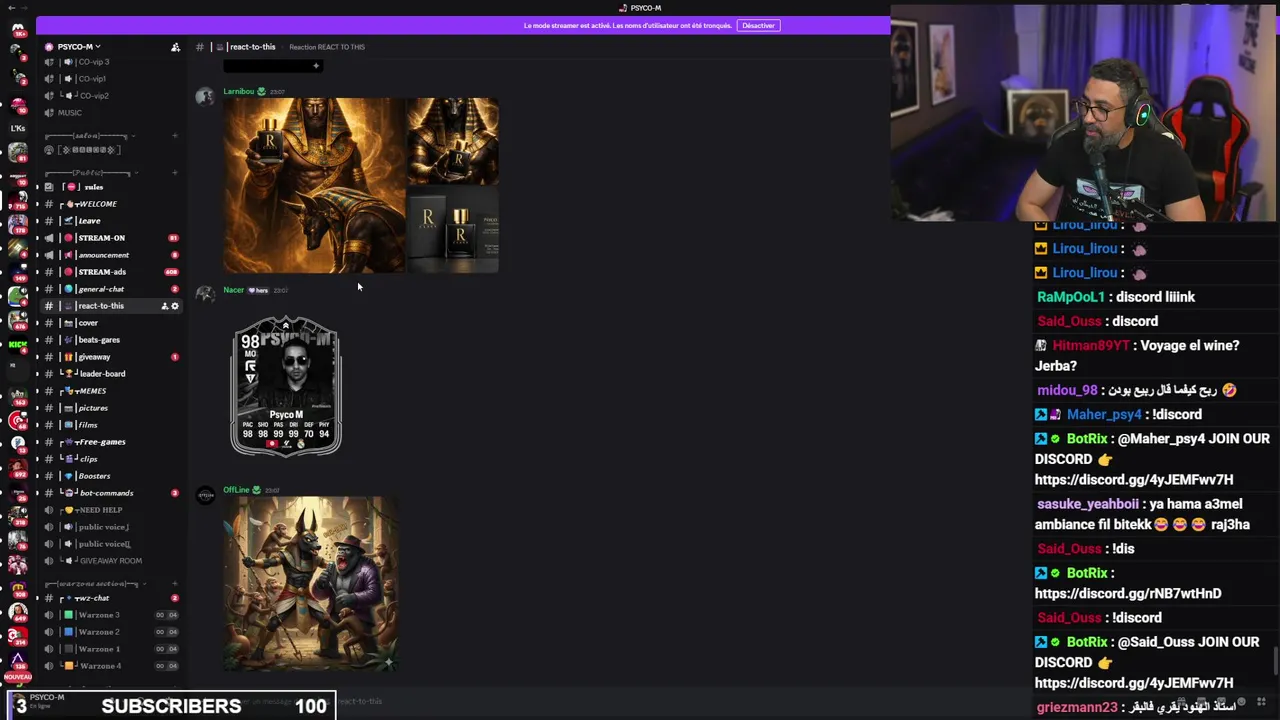Open the bot-commands channel
This screenshot has width=1280, height=720.
tap(110, 493)
